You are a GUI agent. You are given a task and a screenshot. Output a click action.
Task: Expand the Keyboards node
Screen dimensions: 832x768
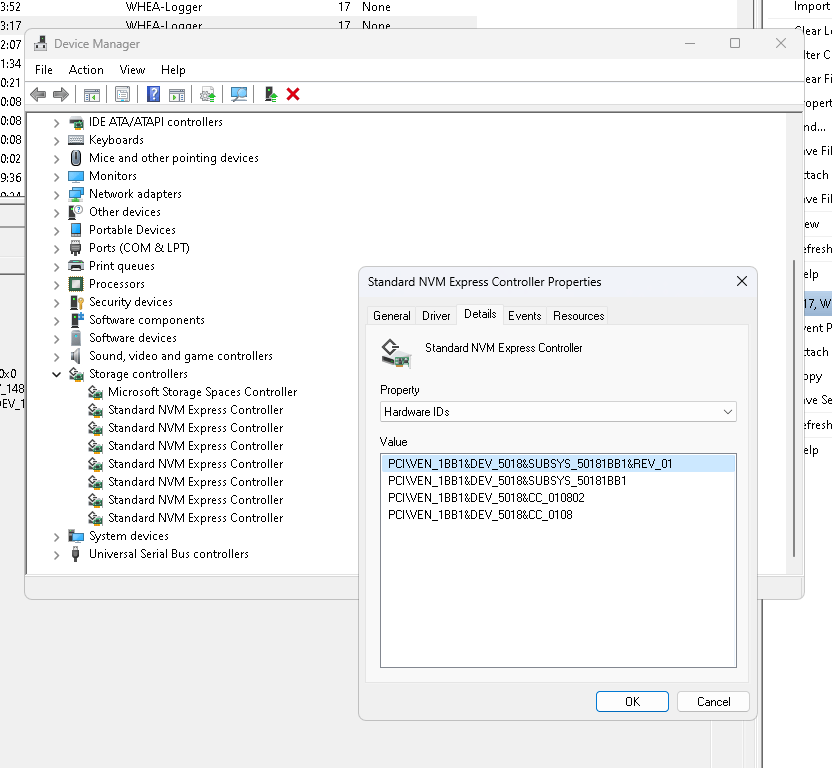click(x=56, y=141)
